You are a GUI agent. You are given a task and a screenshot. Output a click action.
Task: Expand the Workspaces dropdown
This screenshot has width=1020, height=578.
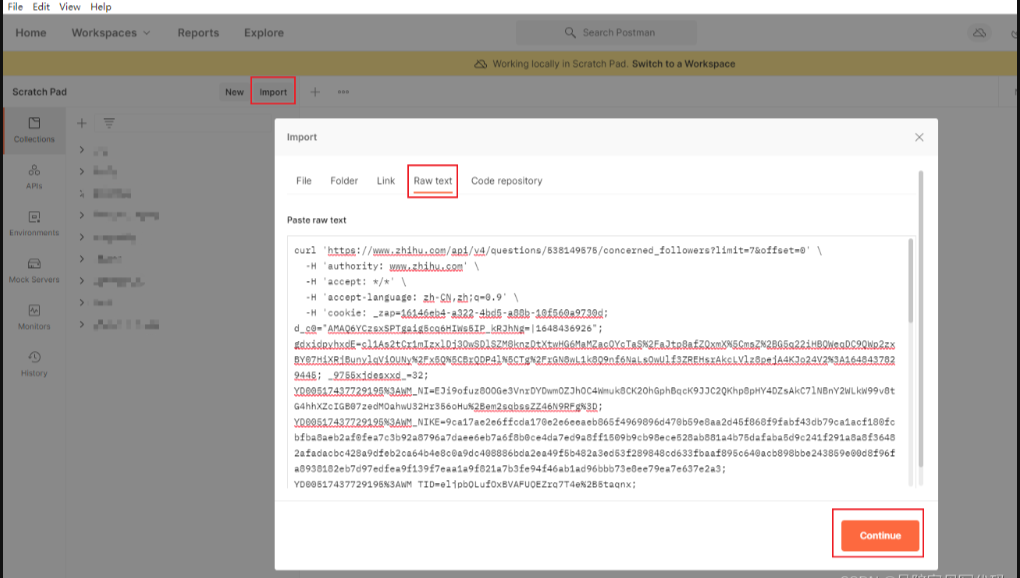111,33
